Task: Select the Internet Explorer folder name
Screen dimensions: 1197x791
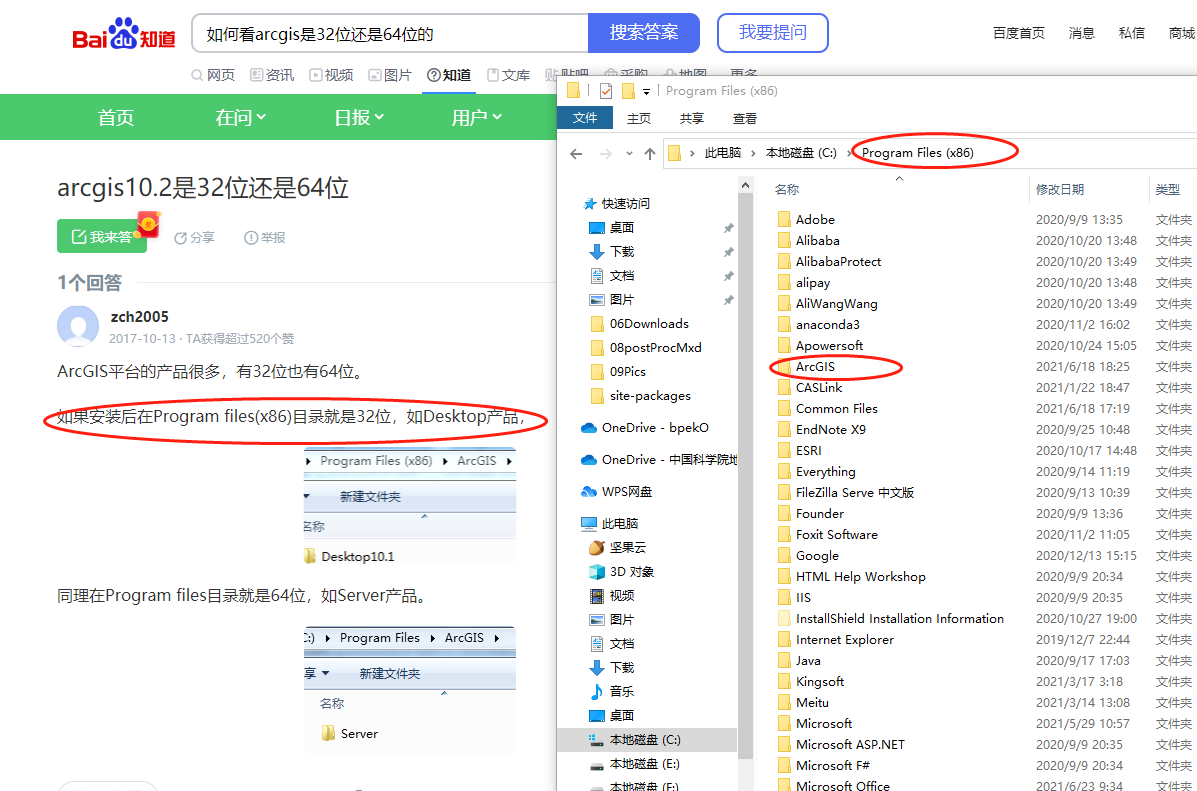Action: 844,639
